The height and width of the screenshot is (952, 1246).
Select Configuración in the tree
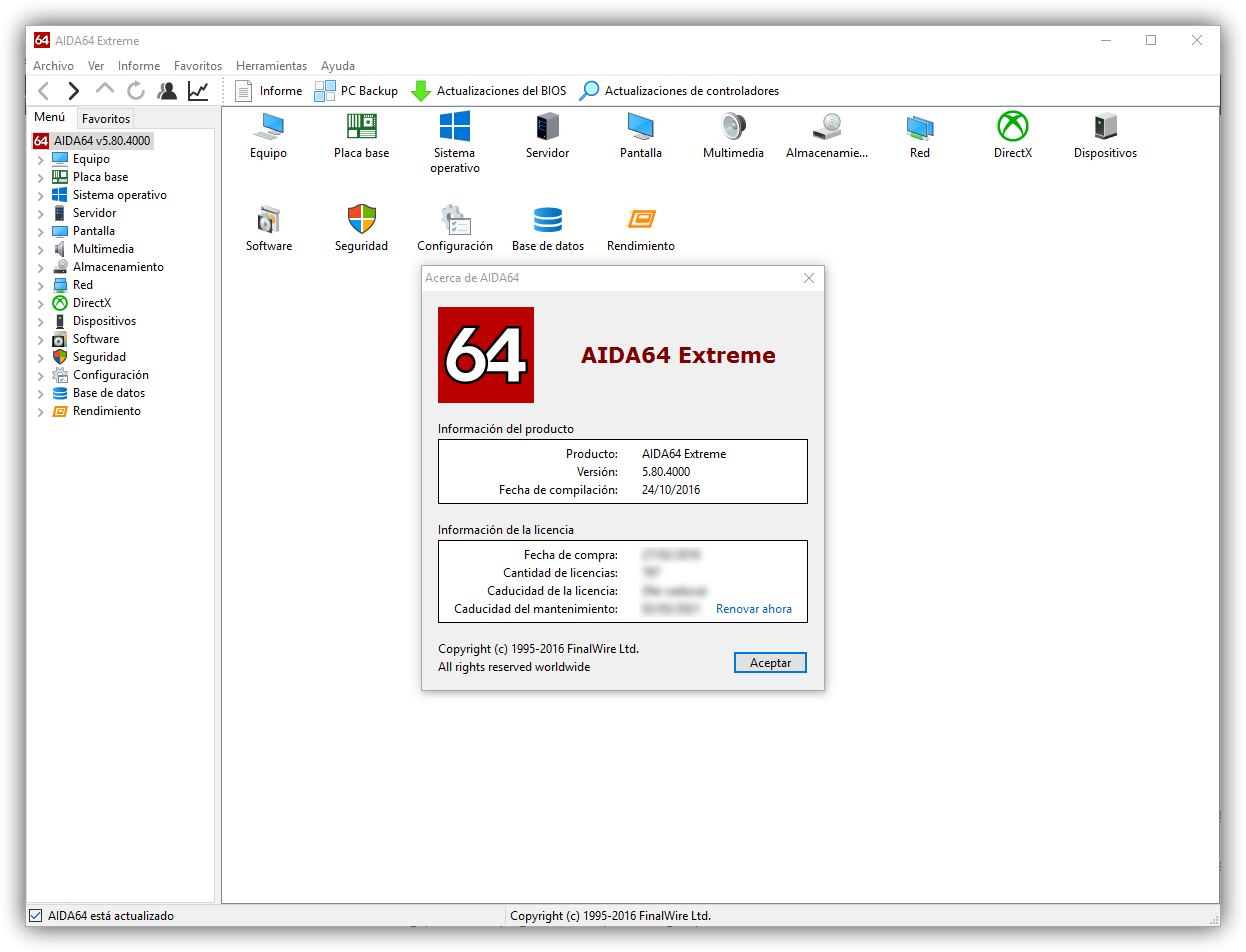(110, 375)
